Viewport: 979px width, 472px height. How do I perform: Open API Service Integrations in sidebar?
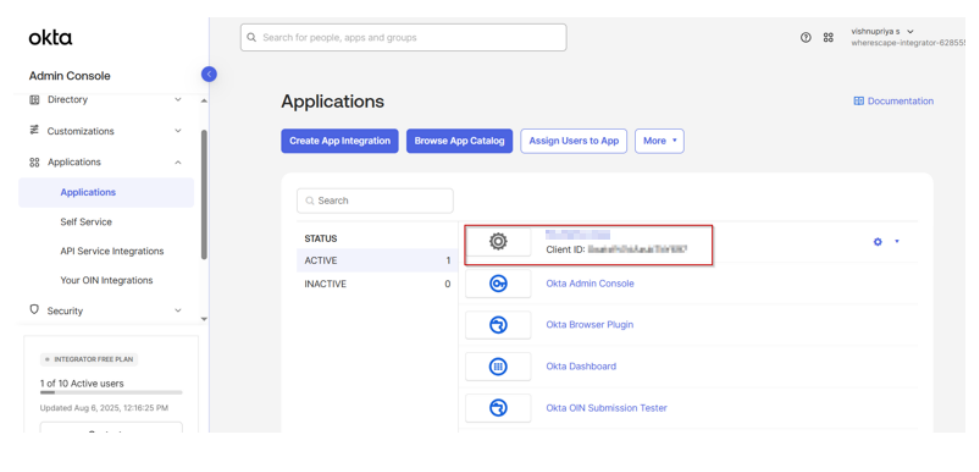click(112, 251)
